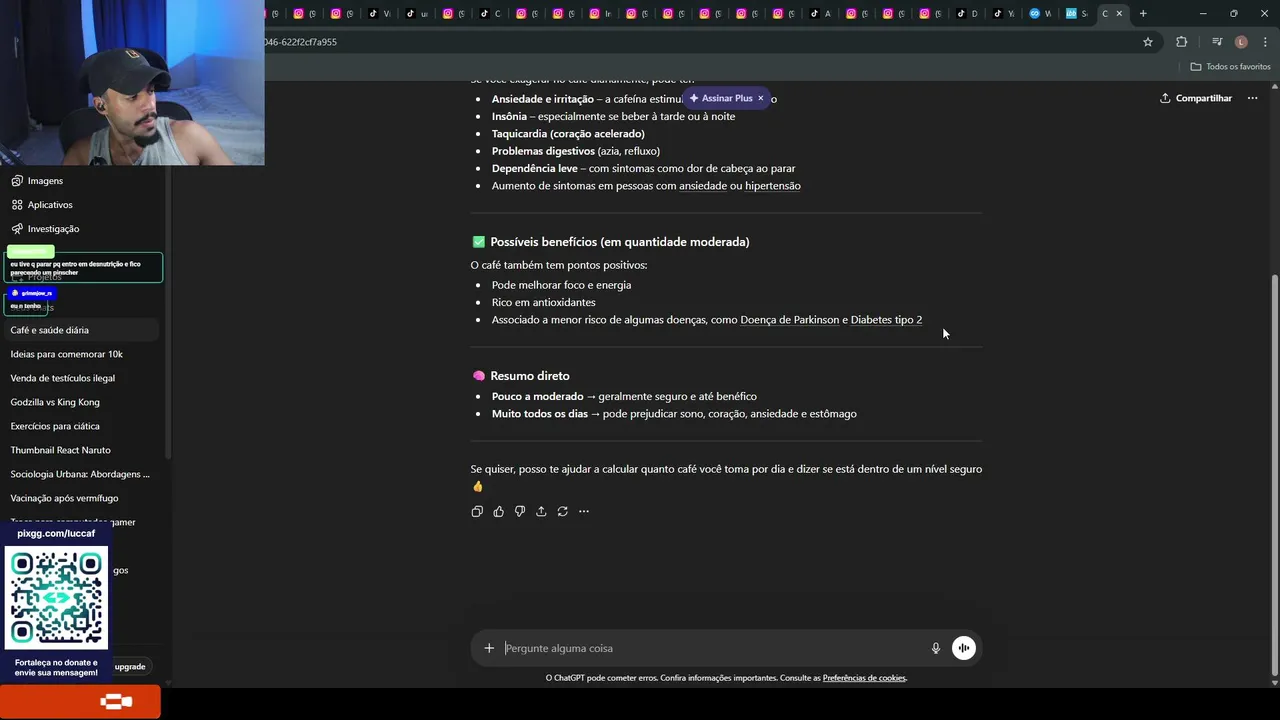This screenshot has width=1280, height=720.
Task: Click the Compartilhar button
Action: 1196,98
